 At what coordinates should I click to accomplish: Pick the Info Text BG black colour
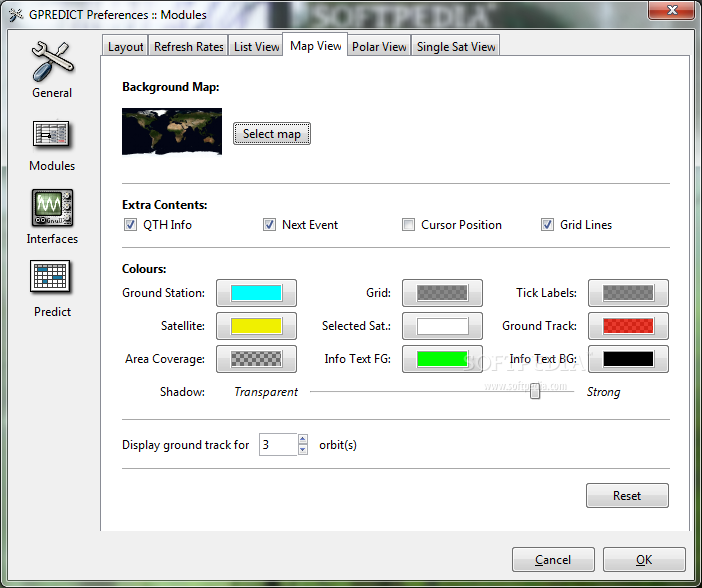tap(628, 359)
